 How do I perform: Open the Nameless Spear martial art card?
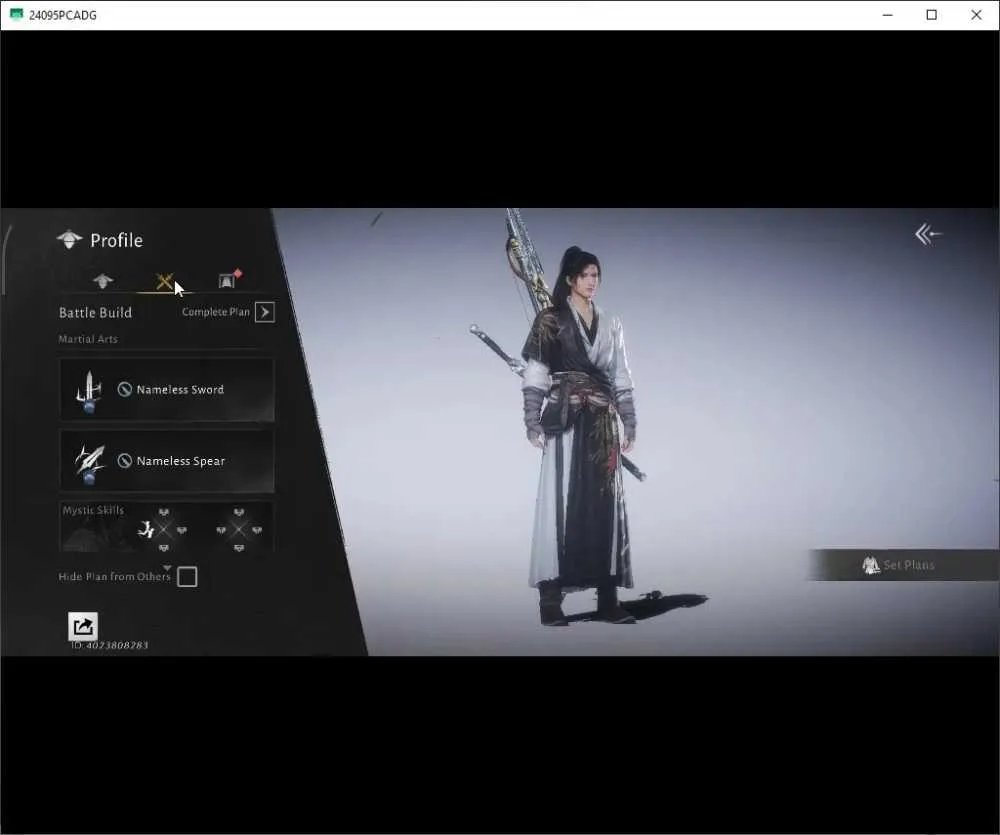click(167, 461)
